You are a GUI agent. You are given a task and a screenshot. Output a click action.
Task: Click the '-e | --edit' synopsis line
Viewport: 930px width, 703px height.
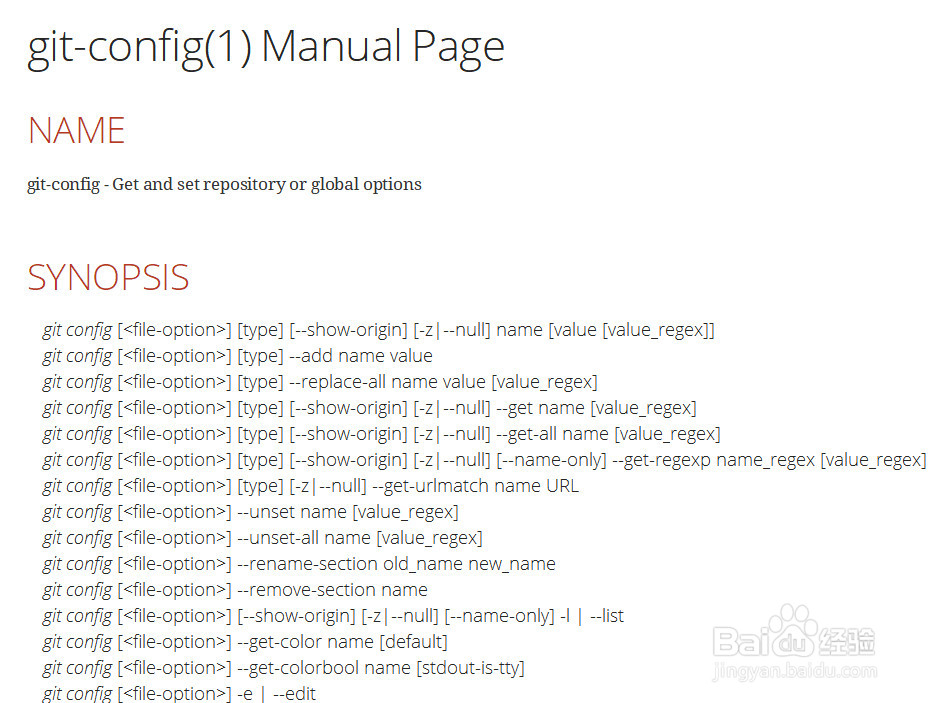point(179,693)
